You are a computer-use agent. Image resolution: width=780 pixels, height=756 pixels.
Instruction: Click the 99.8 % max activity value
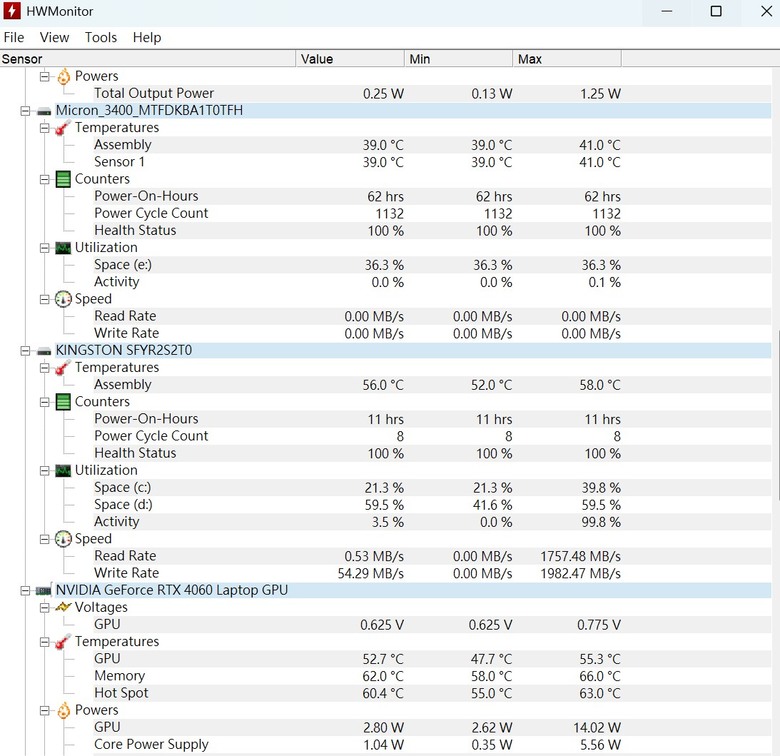coord(601,522)
